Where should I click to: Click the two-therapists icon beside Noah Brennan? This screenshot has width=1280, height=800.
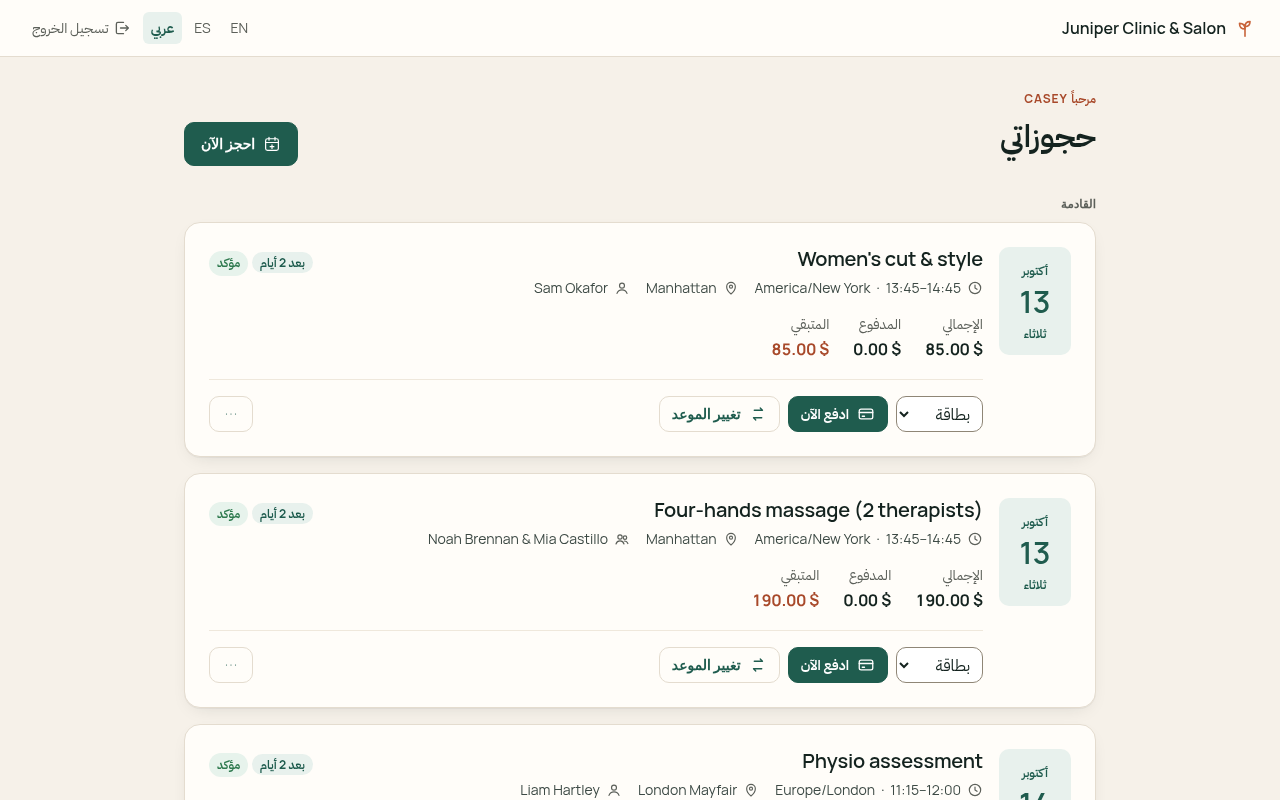pos(622,539)
